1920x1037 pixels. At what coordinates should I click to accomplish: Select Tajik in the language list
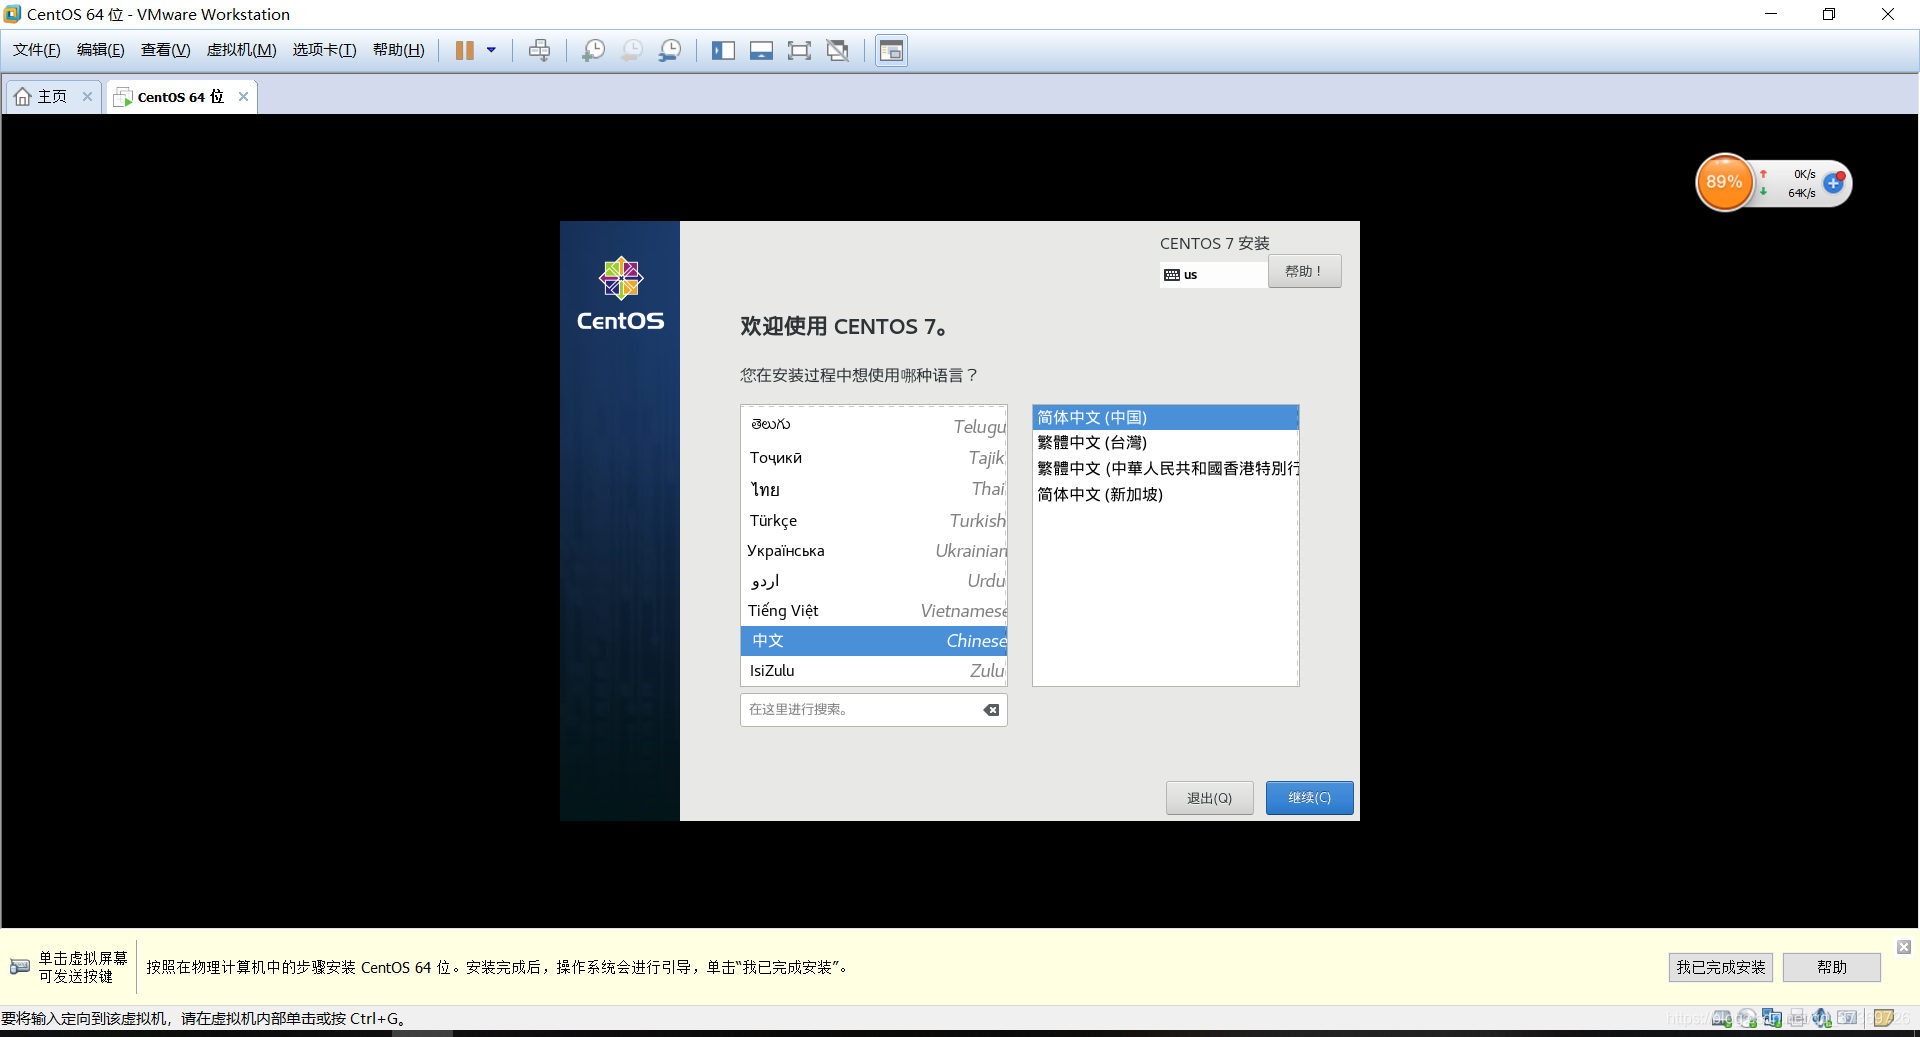tap(874, 458)
